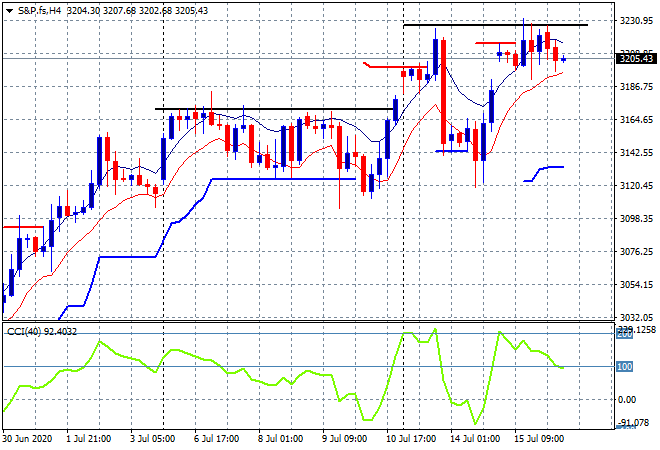Select high price value 3207.68 in header
660x450 pixels.
[119, 11]
